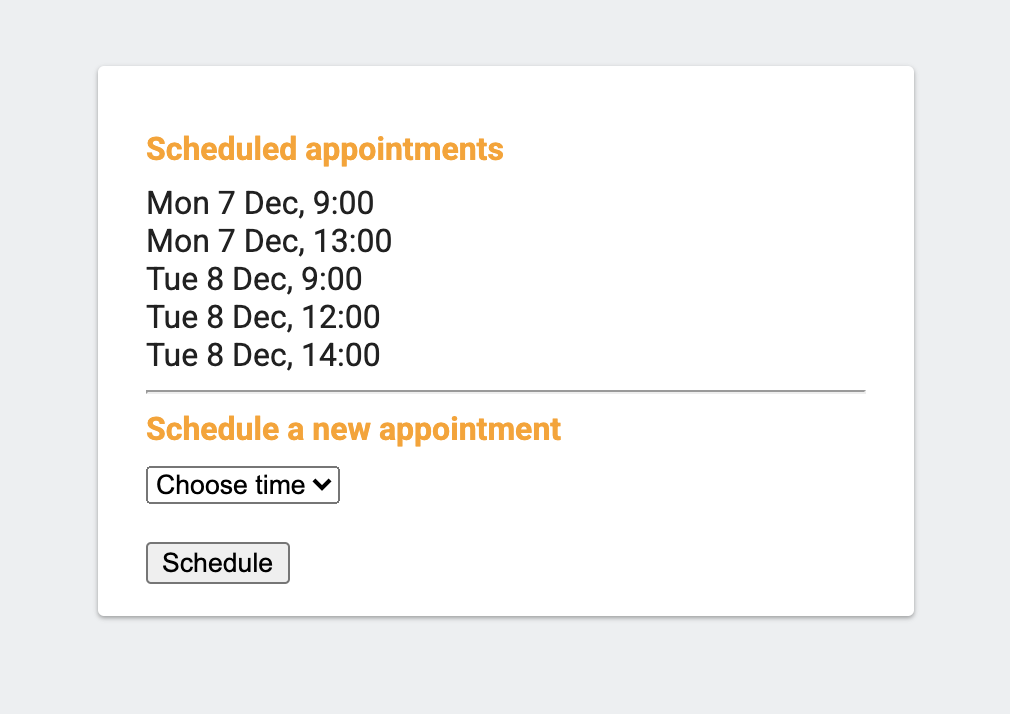This screenshot has width=1010, height=714.
Task: Click the dropdown chevron arrow
Action: pyautogui.click(x=323, y=485)
